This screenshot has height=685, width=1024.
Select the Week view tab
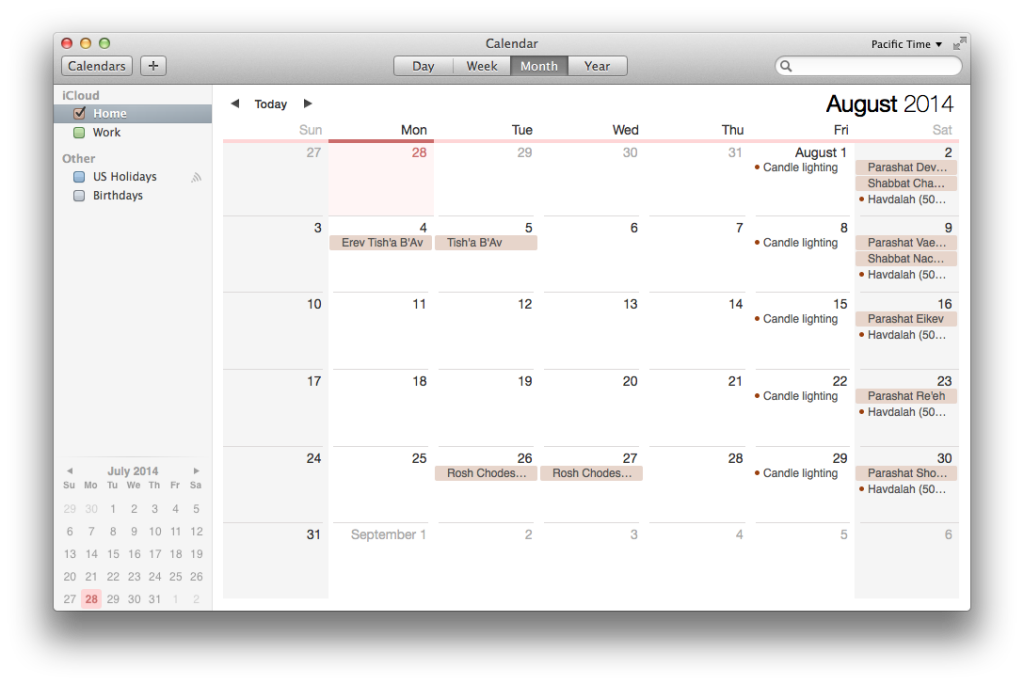click(481, 66)
